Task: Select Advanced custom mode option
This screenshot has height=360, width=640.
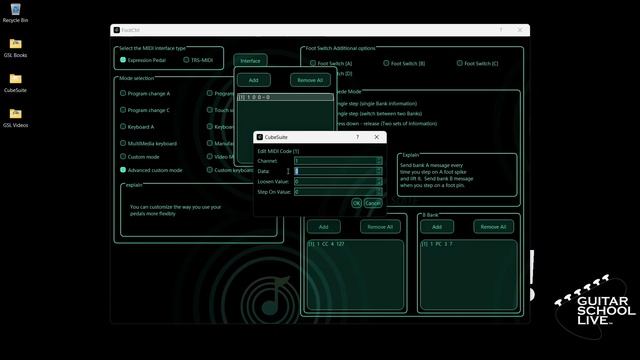Action: click(x=123, y=170)
